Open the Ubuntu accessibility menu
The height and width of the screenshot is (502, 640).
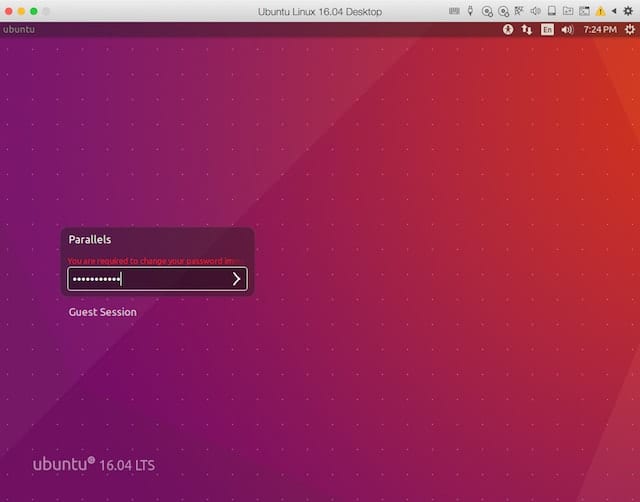click(x=508, y=30)
